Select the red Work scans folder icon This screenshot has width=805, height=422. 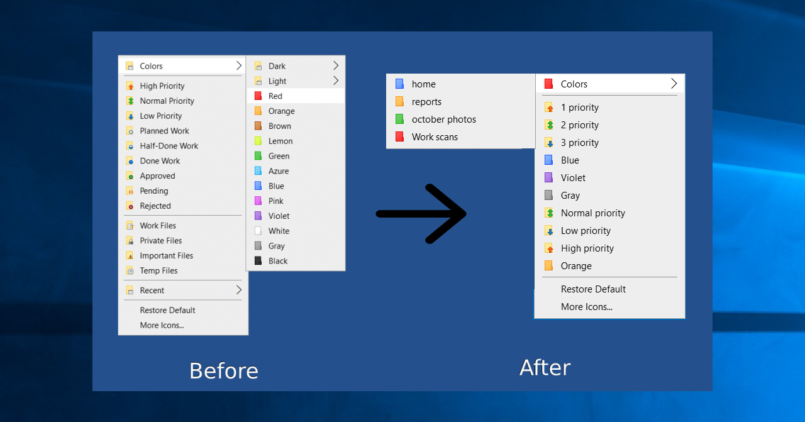point(399,137)
